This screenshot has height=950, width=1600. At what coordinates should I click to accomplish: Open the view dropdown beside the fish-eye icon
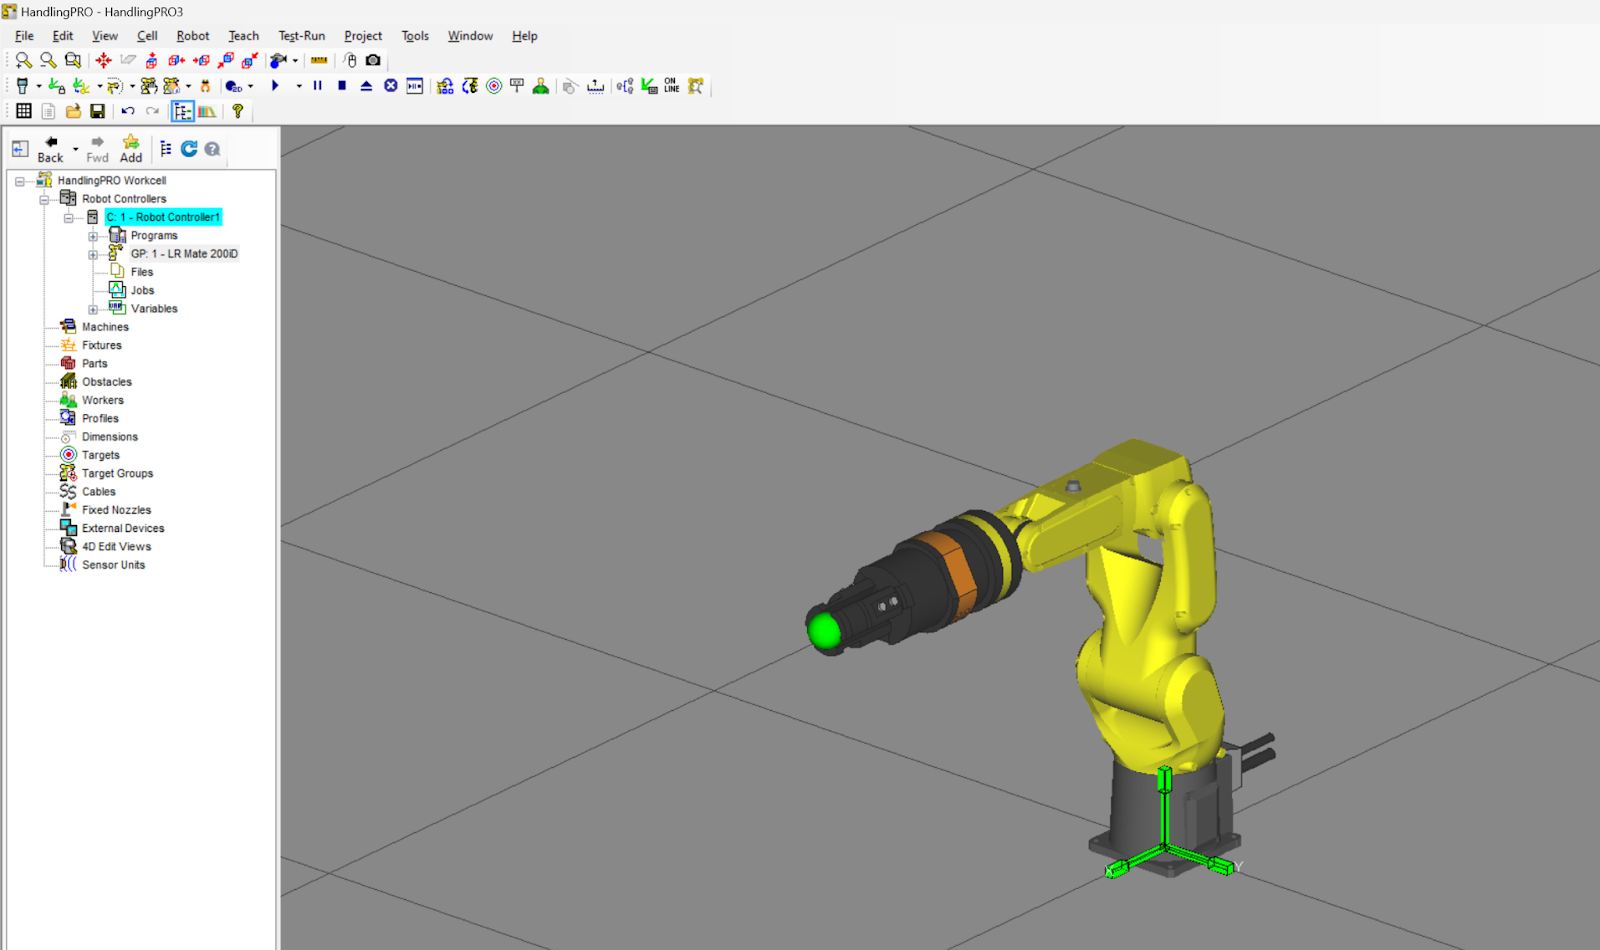point(295,60)
